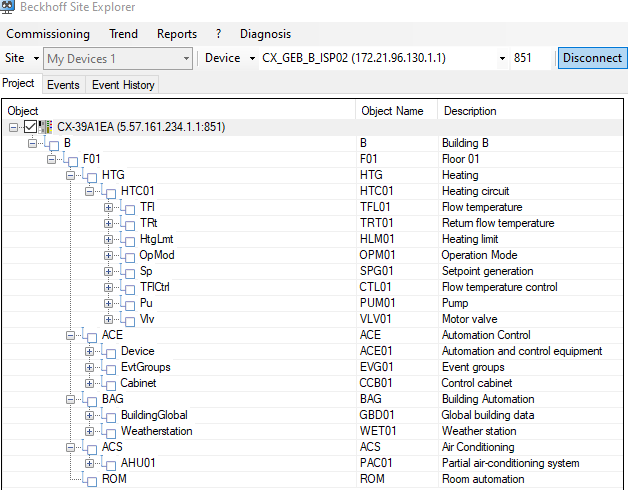Expand the EvtGroups node

[x=89, y=368]
